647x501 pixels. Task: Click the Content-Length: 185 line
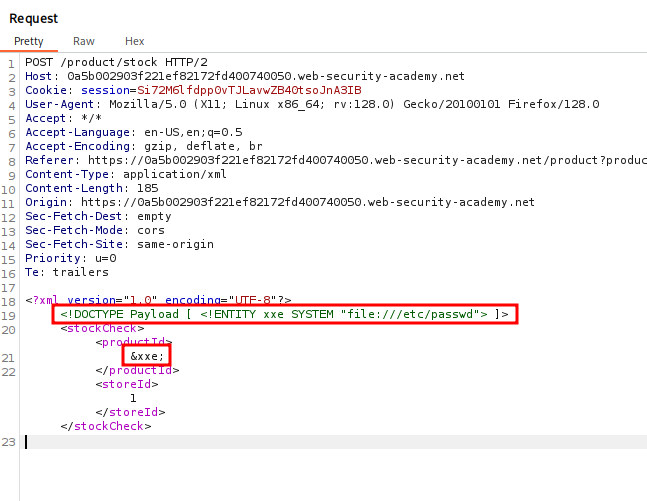(x=92, y=189)
